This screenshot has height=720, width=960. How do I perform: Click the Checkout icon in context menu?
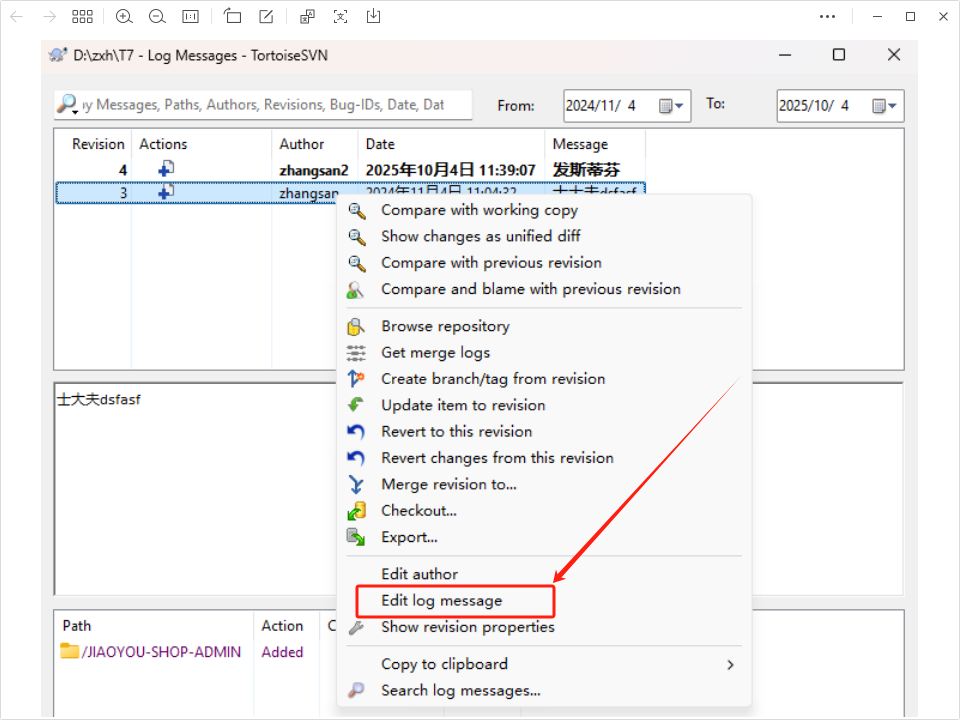[356, 511]
